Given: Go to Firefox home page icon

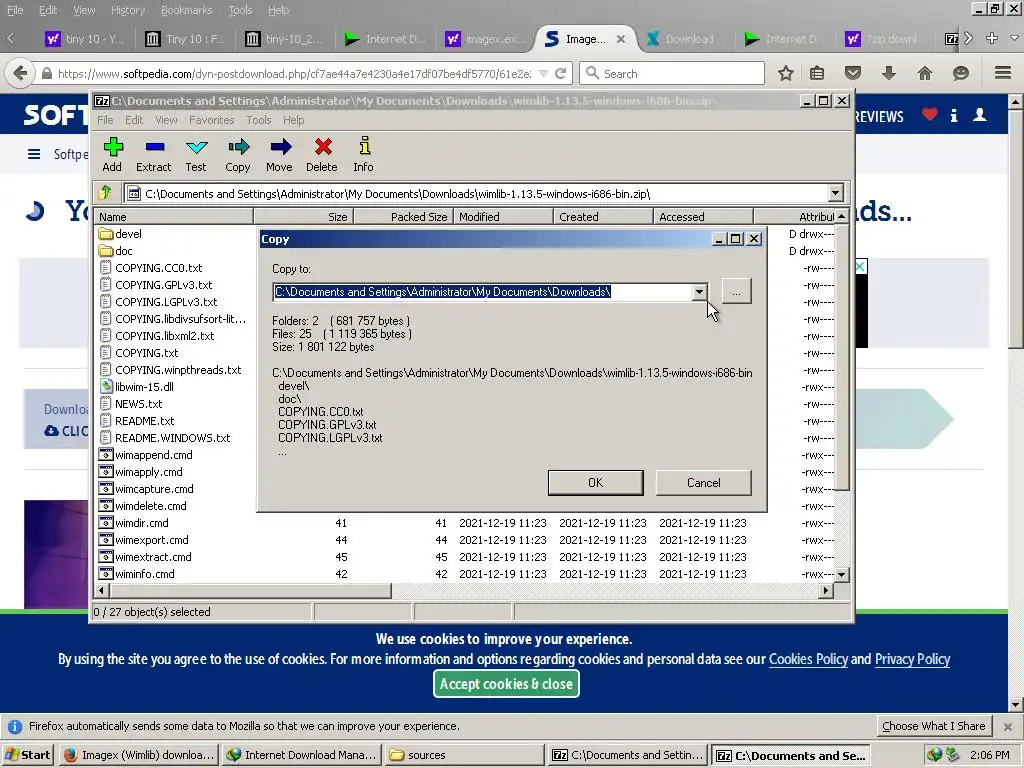Looking at the screenshot, I should [x=925, y=73].
